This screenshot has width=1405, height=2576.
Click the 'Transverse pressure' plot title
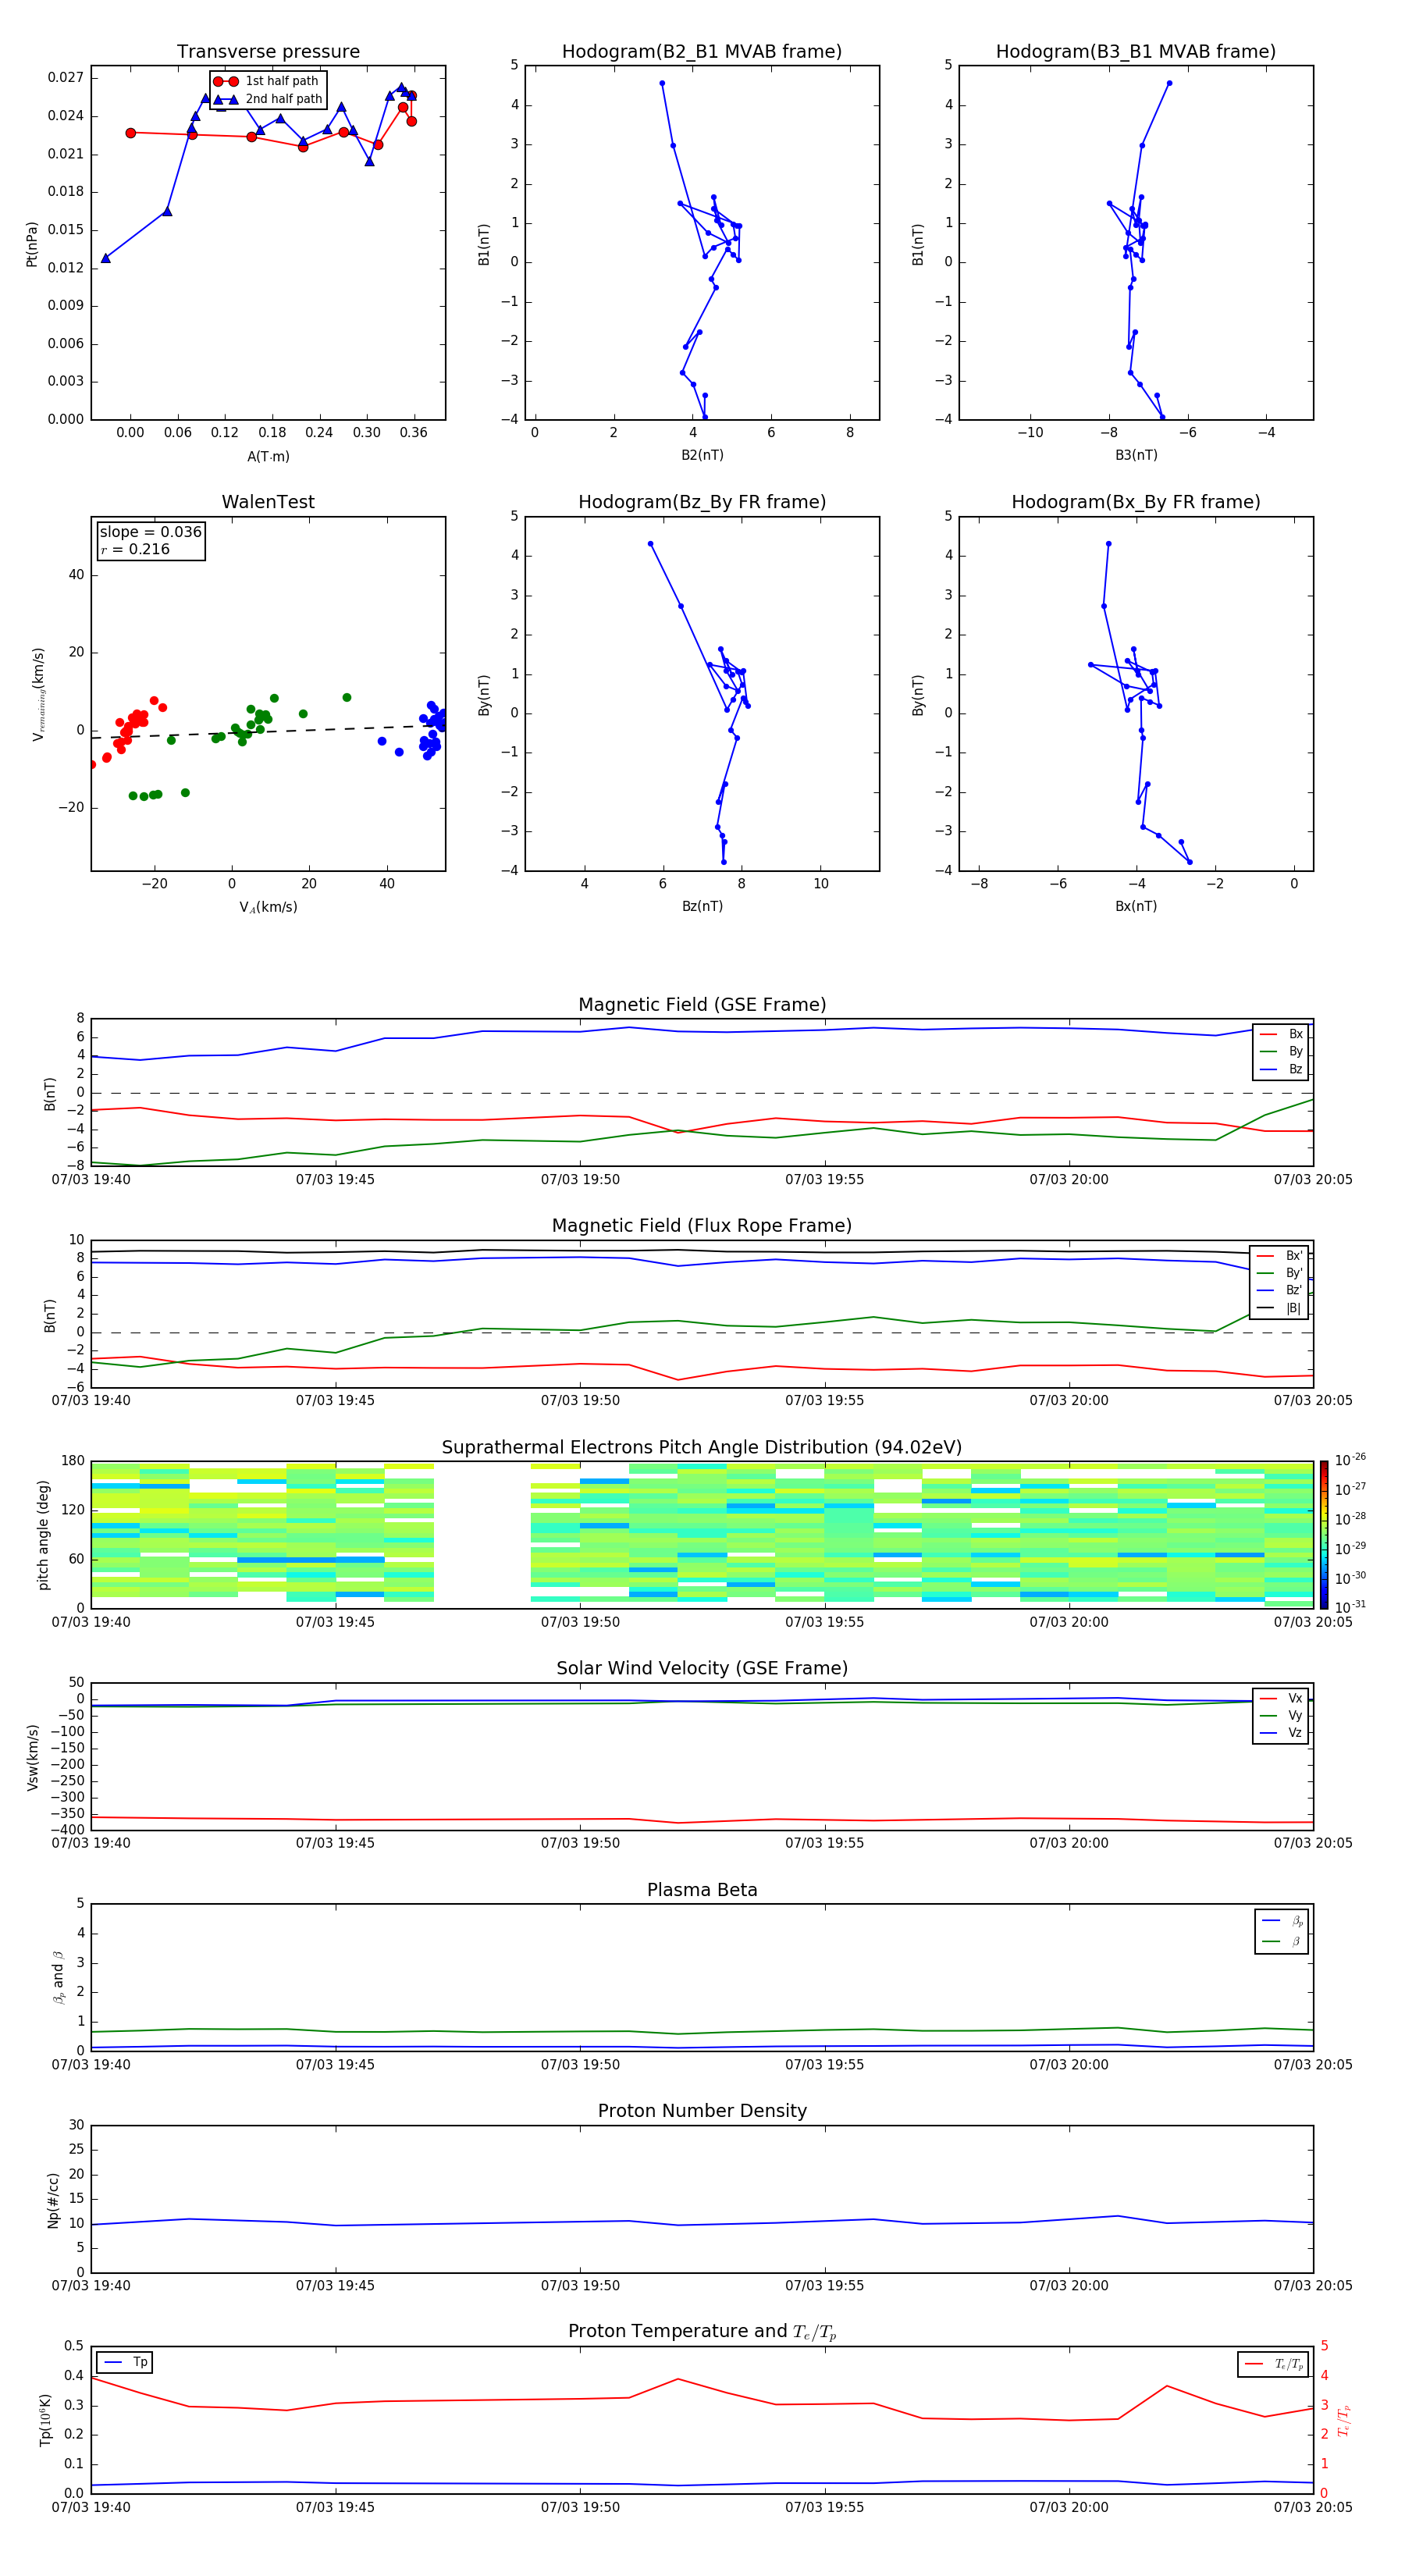click(268, 52)
